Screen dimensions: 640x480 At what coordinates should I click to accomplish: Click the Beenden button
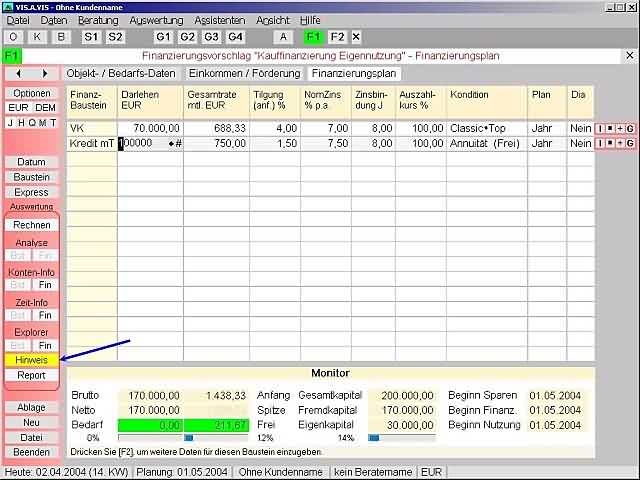[x=31, y=452]
